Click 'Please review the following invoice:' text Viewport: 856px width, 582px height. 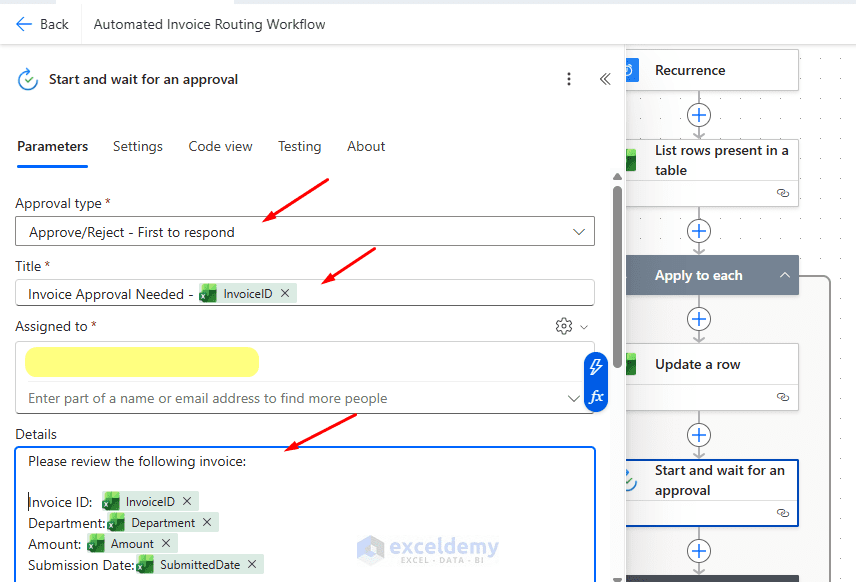(x=137, y=461)
